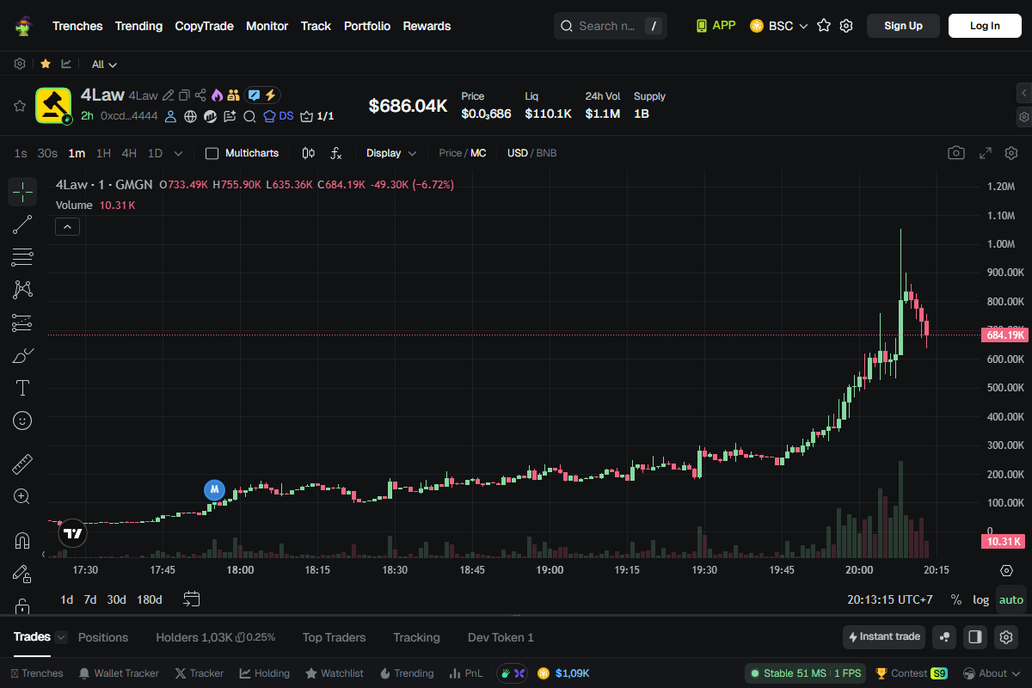Screen dimensions: 1032x688
Task: Open the indicators fx menu
Action: (336, 153)
